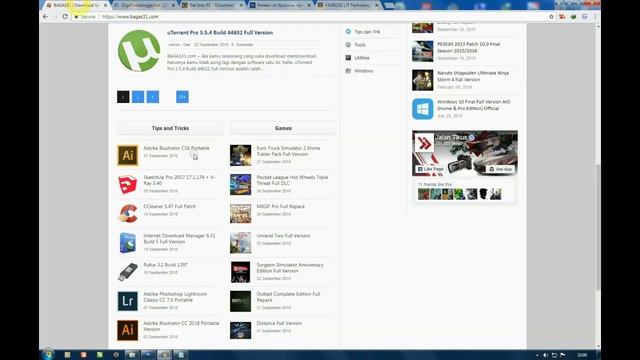Screen dimensions: 640x360
Task: Click the Utilities category icon
Action: pos(348,58)
